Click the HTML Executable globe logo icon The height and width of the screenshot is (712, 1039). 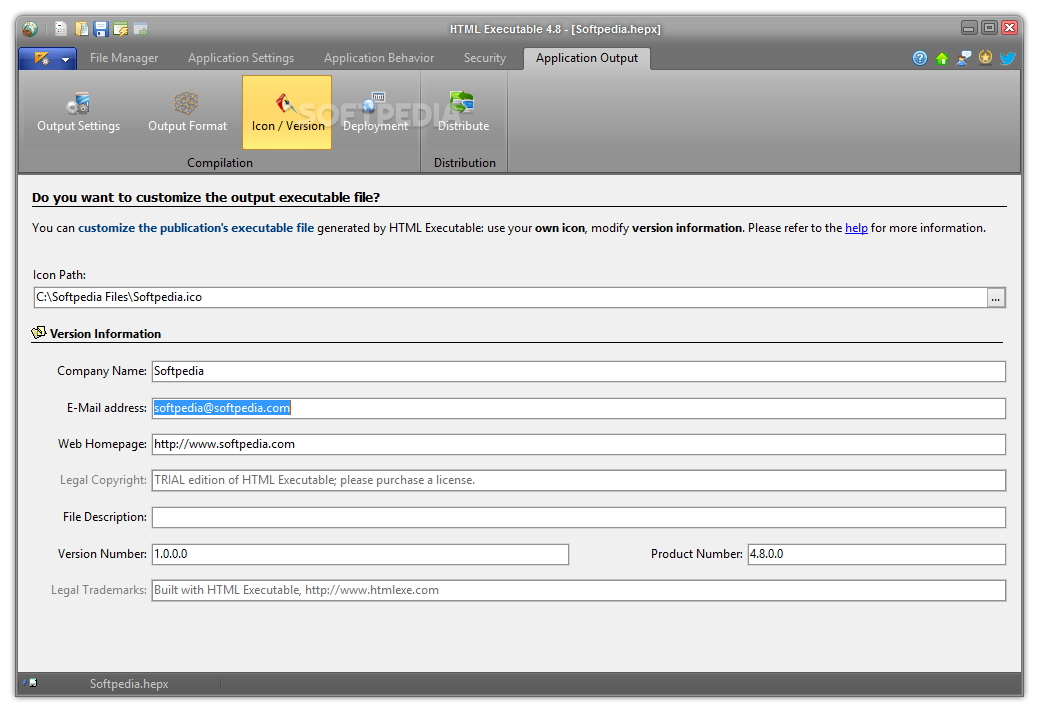[30, 29]
